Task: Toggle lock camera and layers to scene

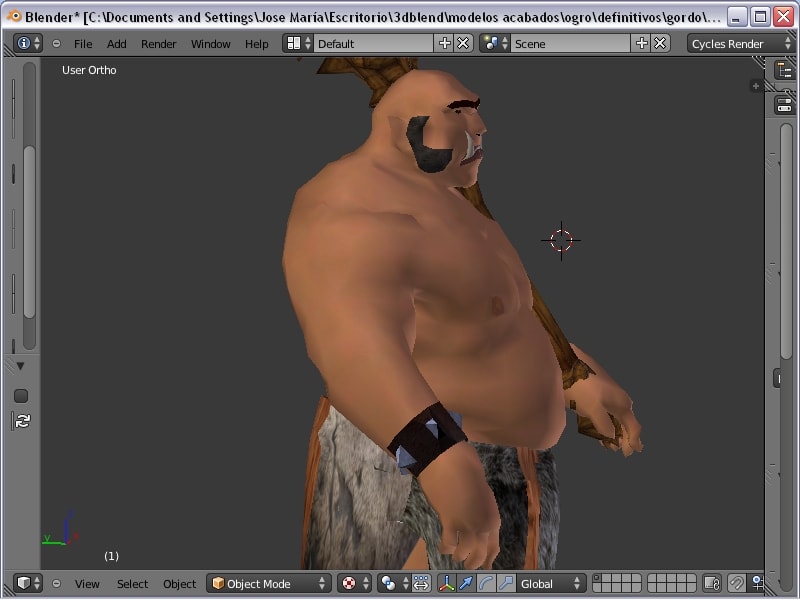Action: click(712, 583)
